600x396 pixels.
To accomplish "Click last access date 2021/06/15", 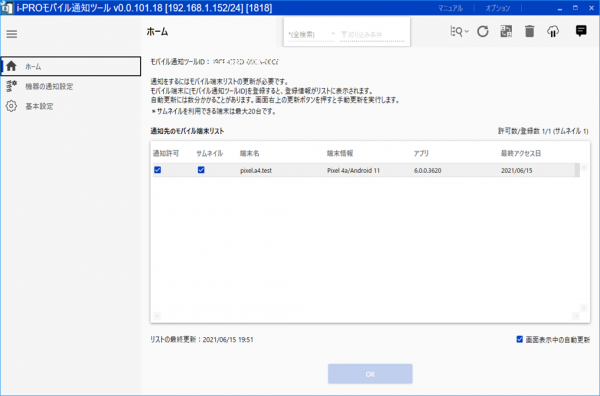I will point(517,171).
